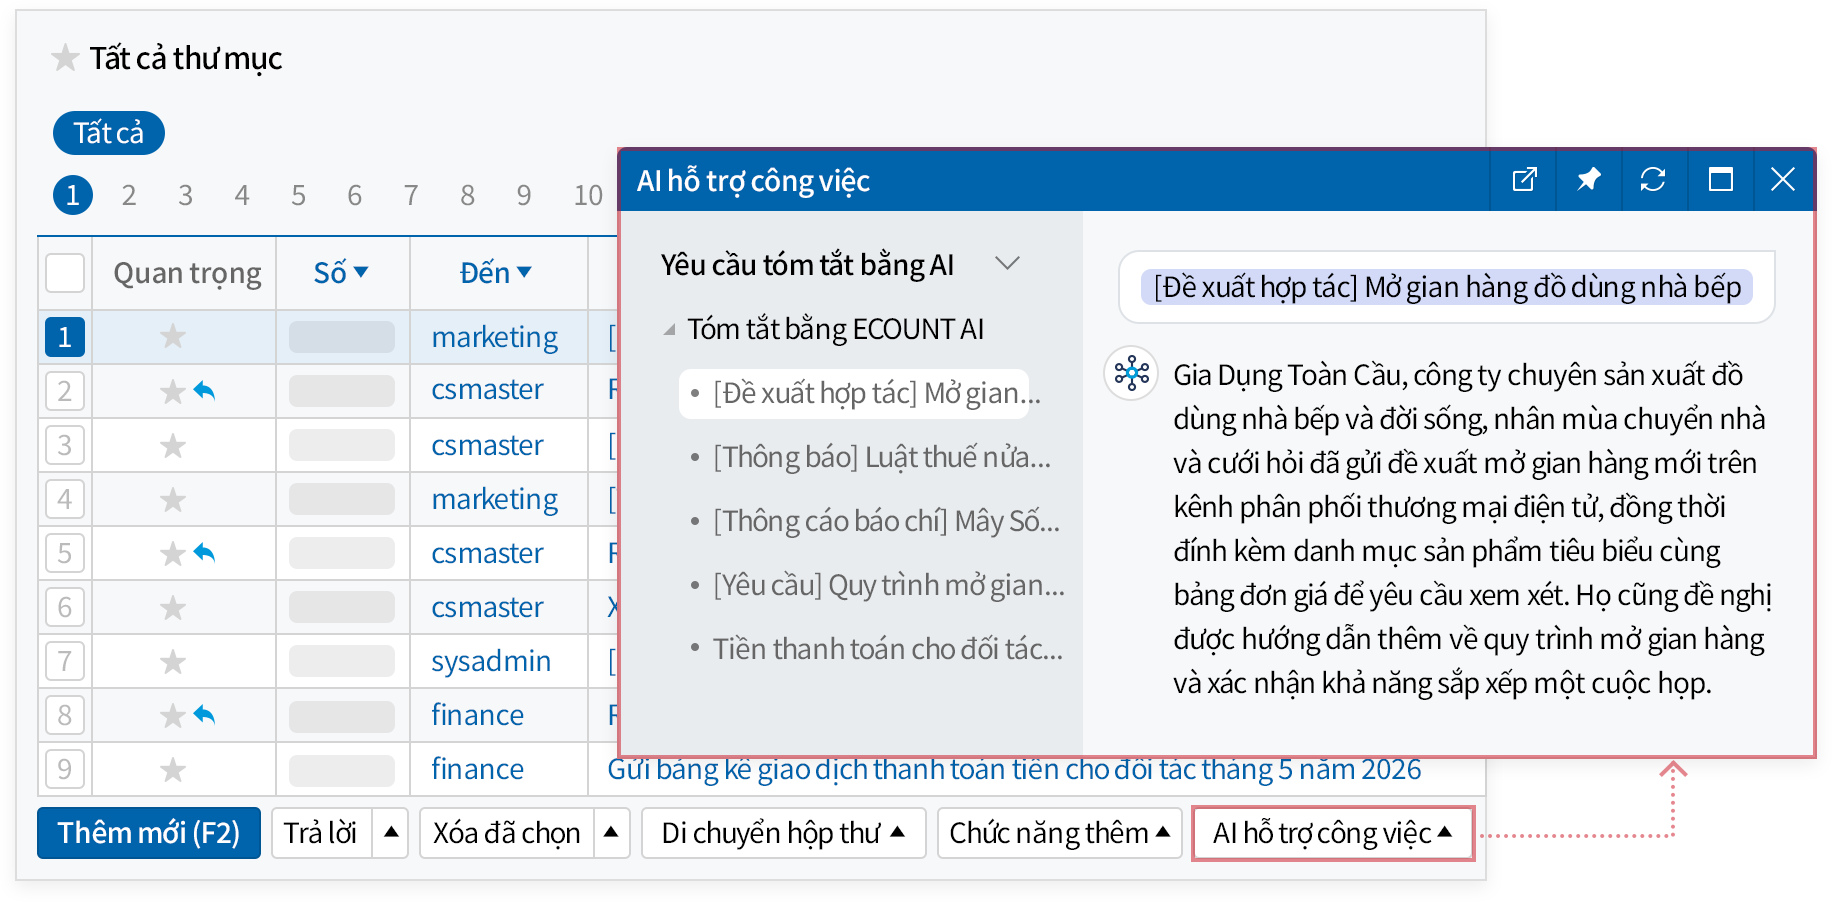Open finance sender in row 8
The width and height of the screenshot is (1832, 902).
(477, 715)
